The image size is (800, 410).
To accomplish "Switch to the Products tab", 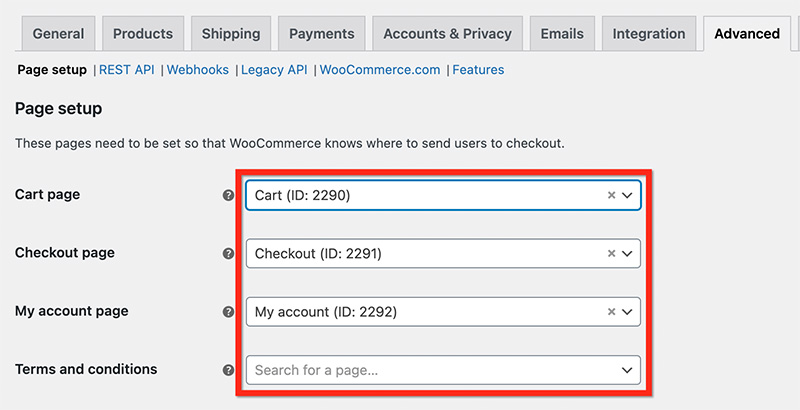I will 143,34.
